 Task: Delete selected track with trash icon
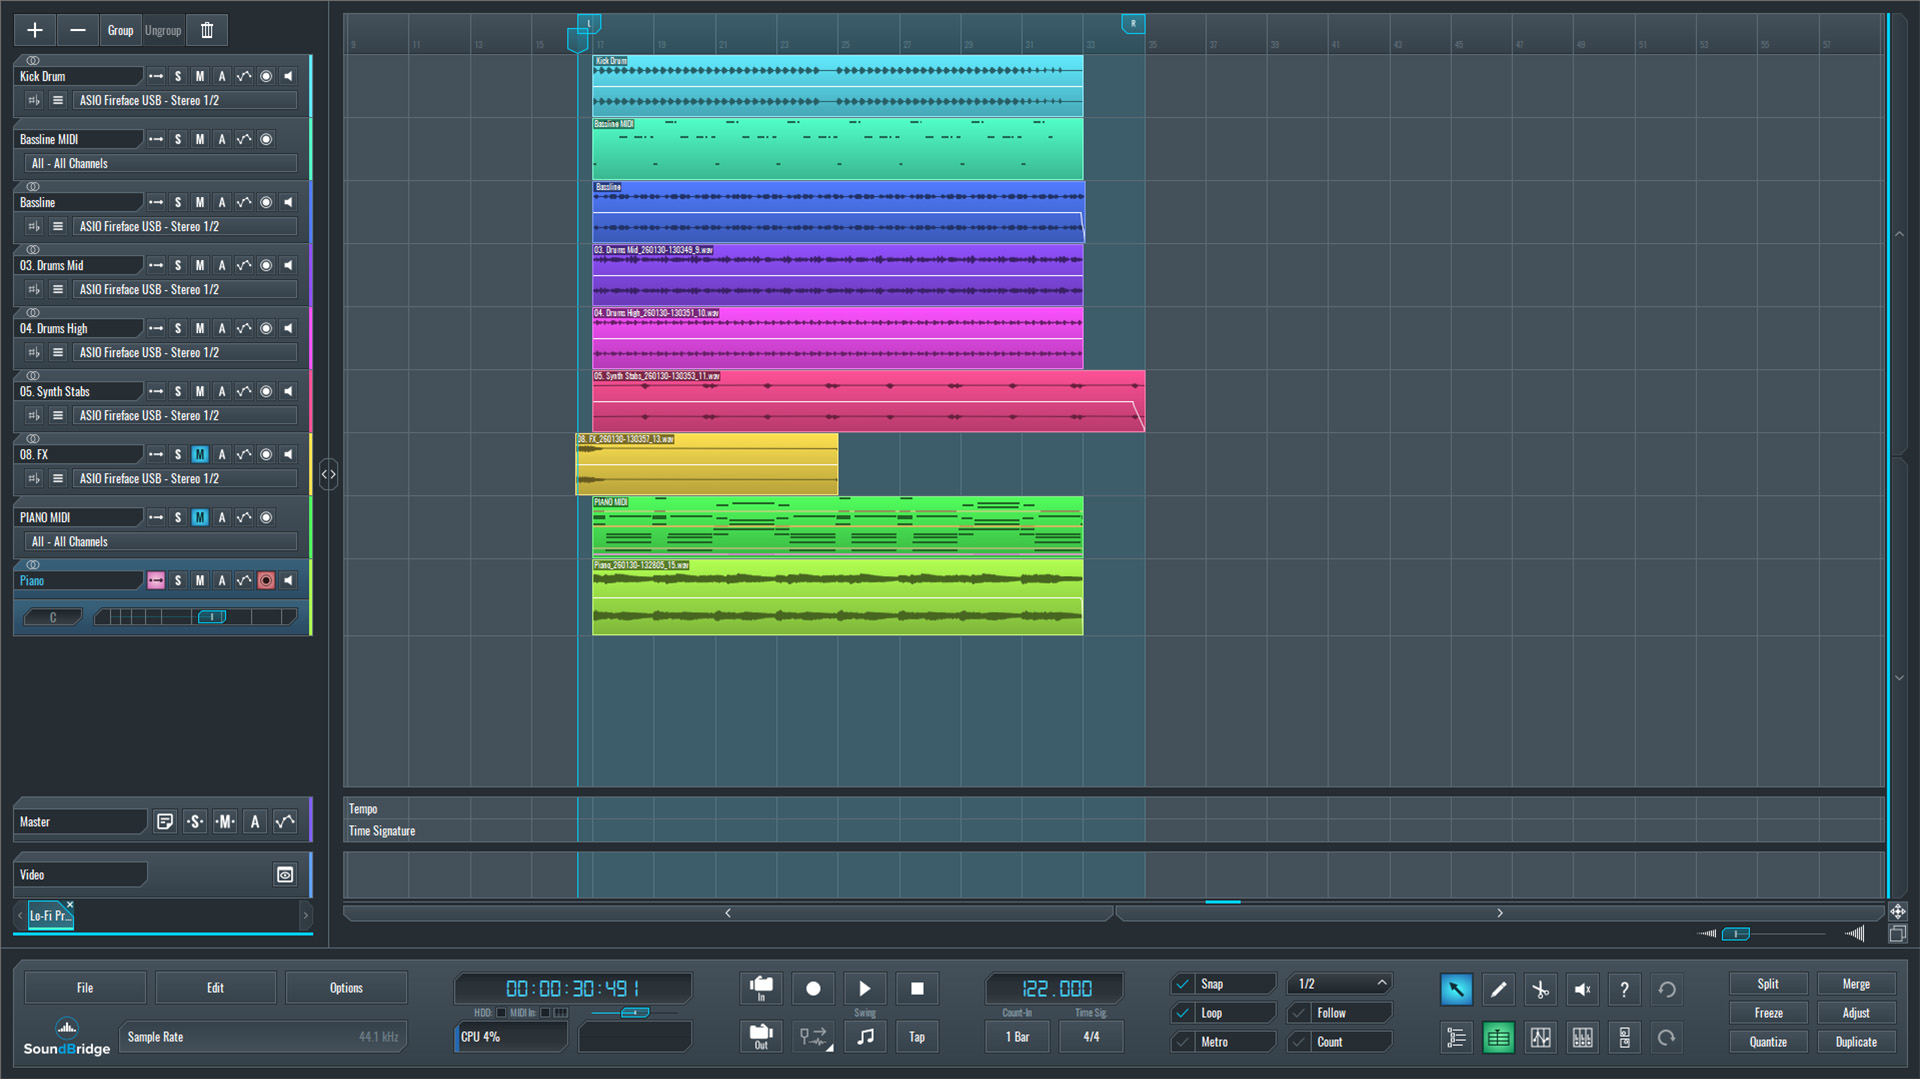tap(207, 30)
